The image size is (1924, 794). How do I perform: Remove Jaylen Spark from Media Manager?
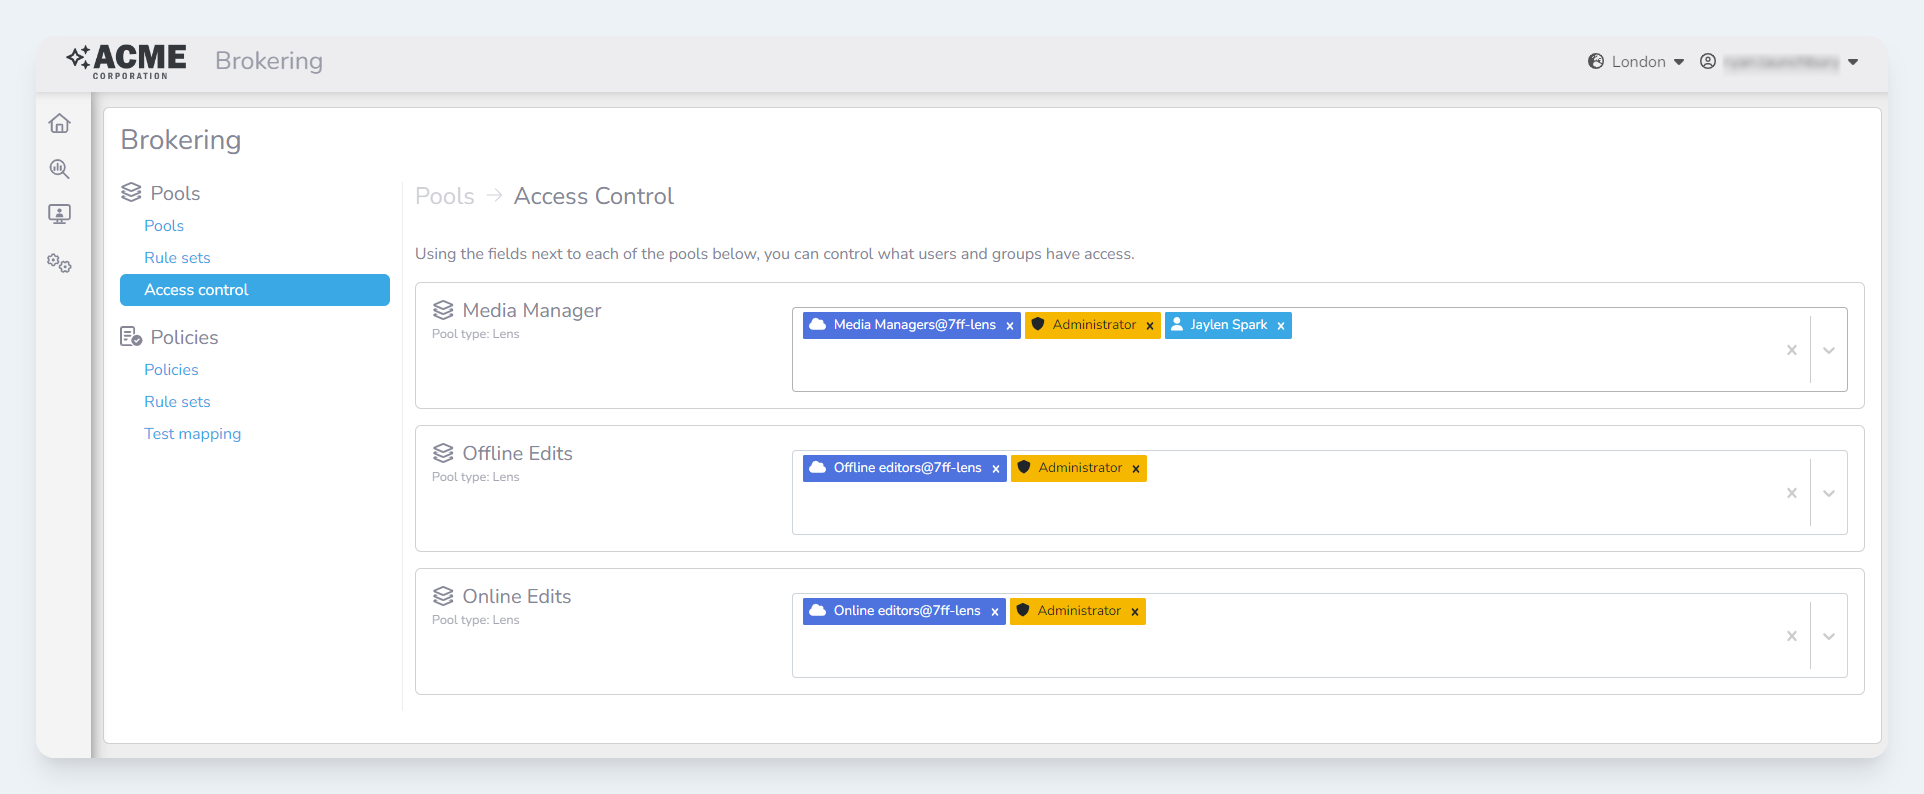pyautogui.click(x=1280, y=326)
